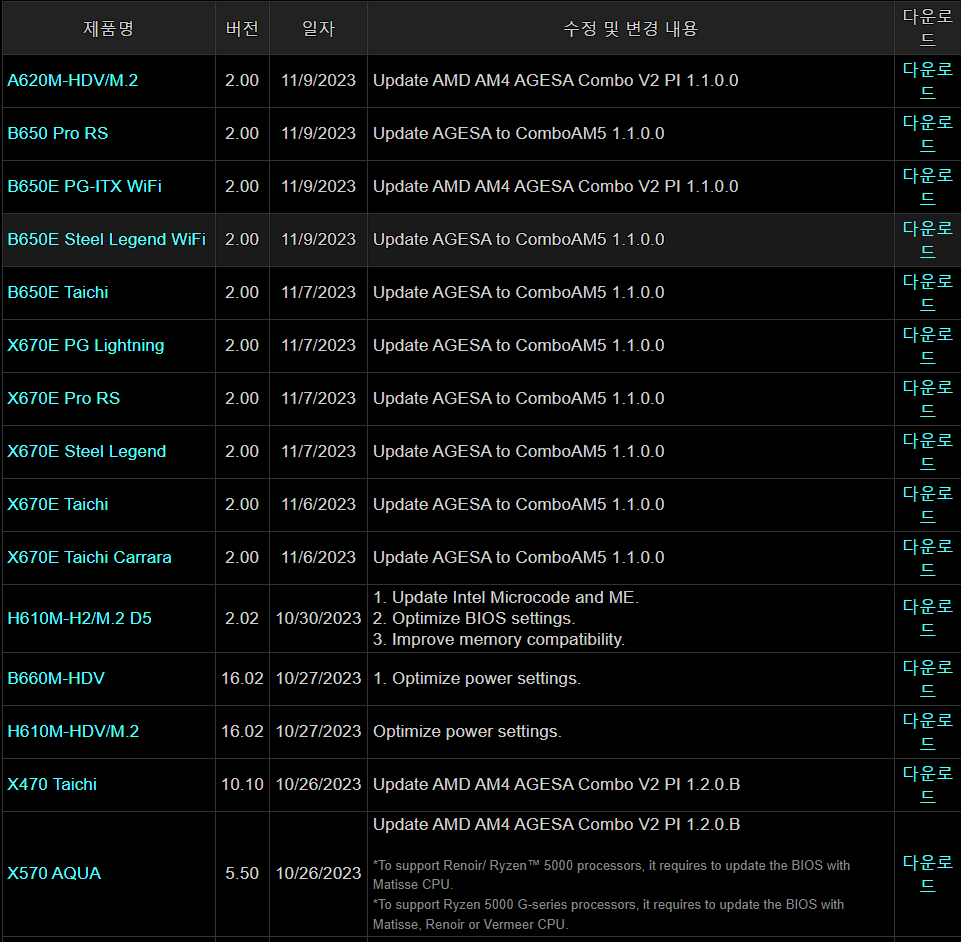Select Renoir/Ryzen 5000 processors note
The image size is (961, 942).
coord(611,875)
